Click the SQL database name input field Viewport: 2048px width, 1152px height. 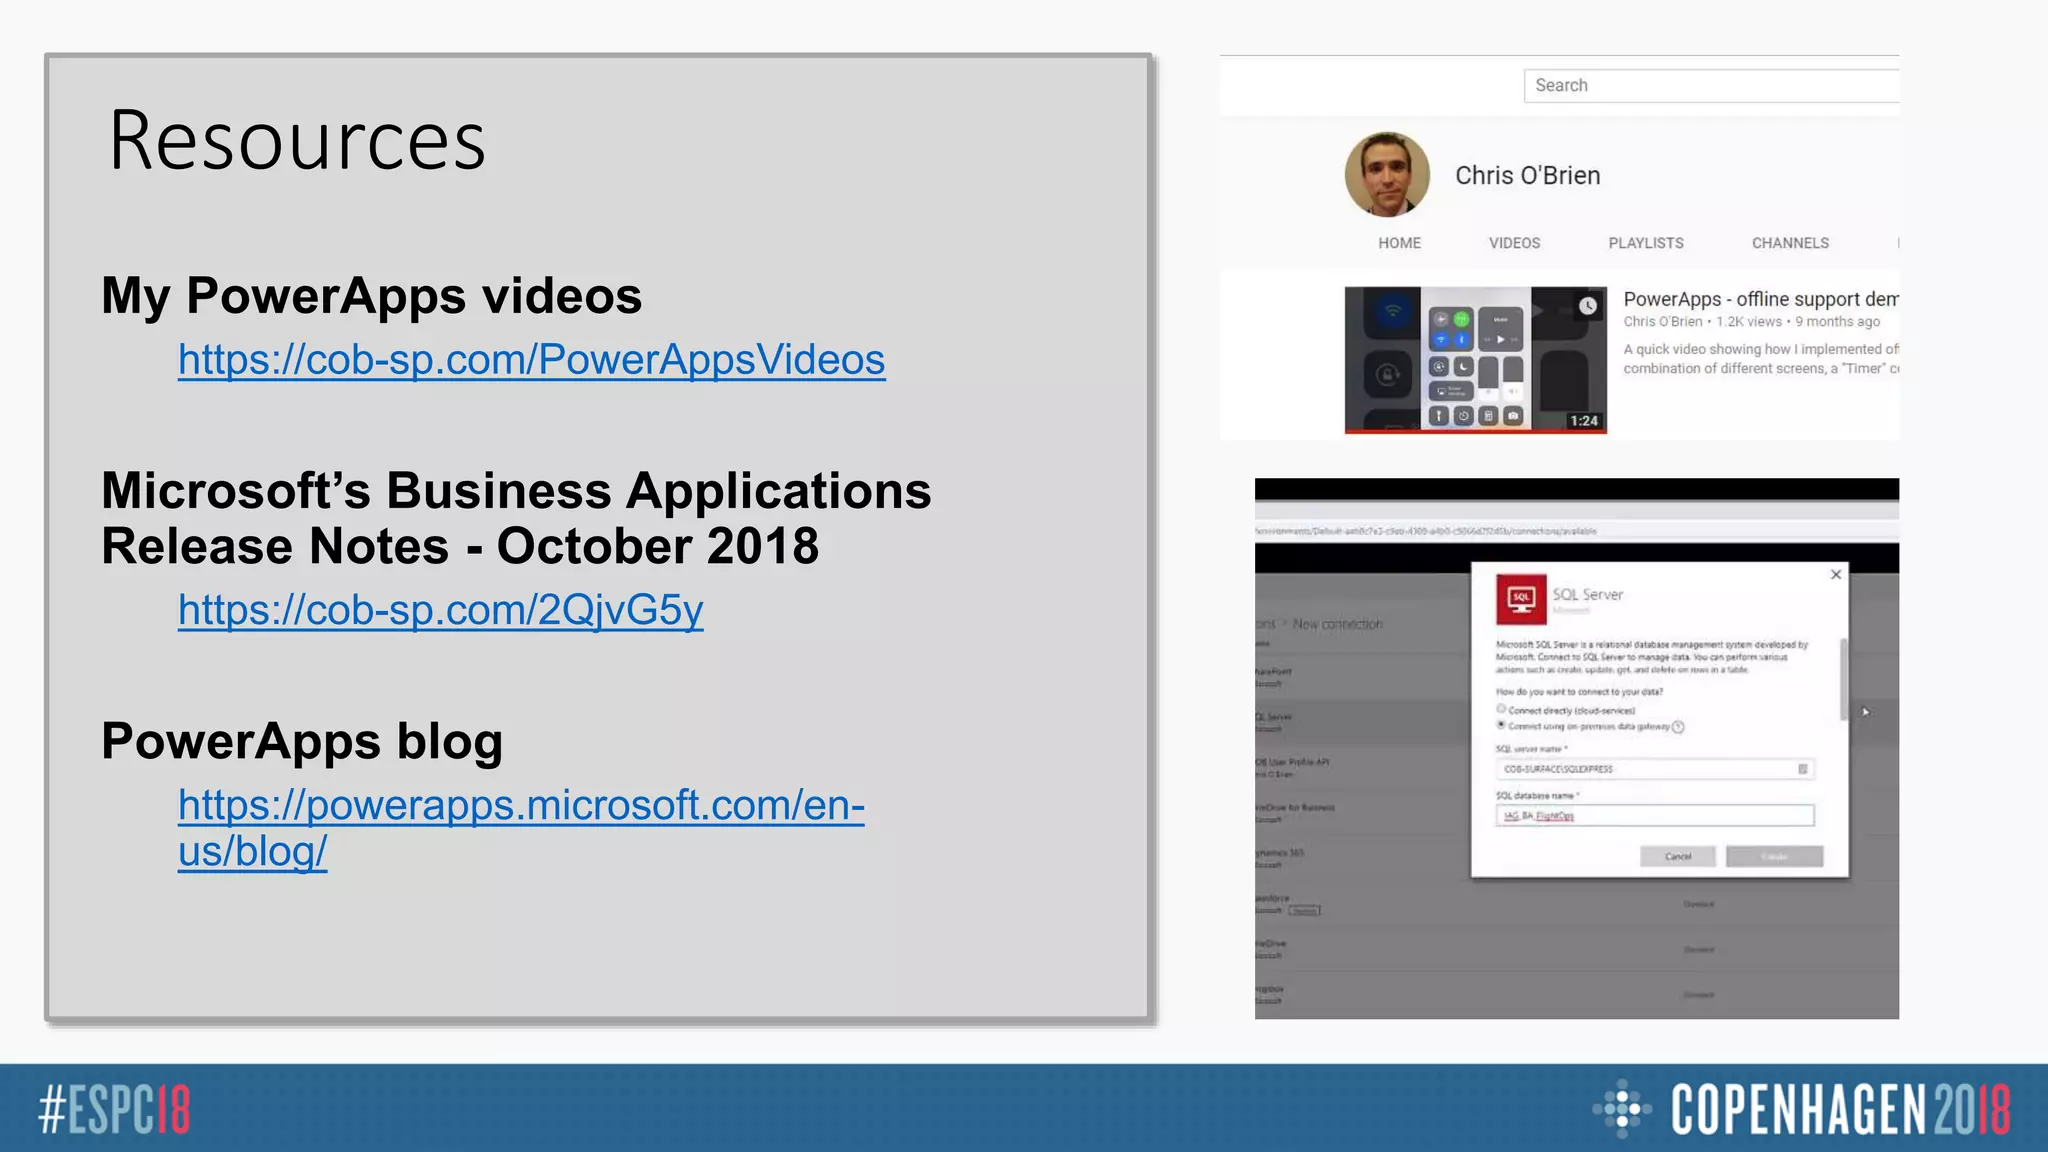1654,816
